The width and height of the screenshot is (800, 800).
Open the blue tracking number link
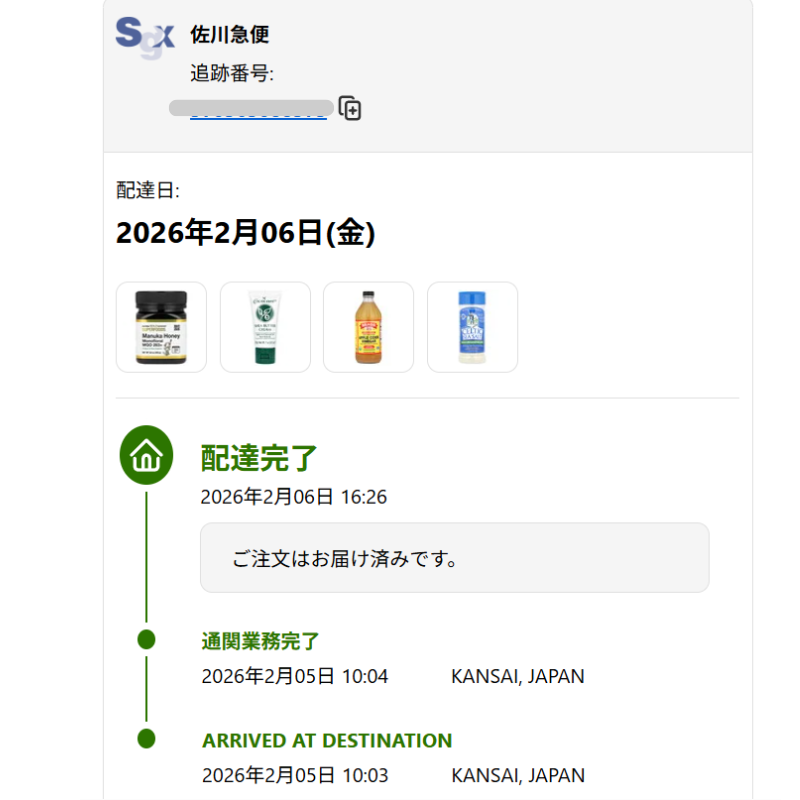tap(258, 115)
